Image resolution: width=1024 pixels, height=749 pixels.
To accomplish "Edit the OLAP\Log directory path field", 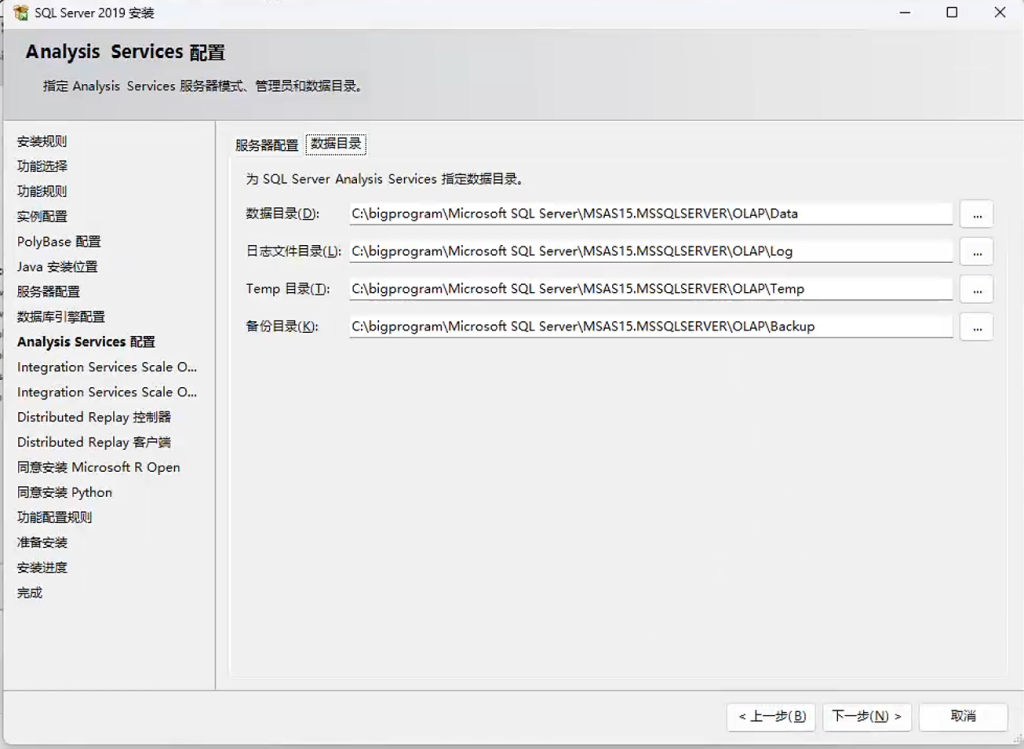I will 650,251.
